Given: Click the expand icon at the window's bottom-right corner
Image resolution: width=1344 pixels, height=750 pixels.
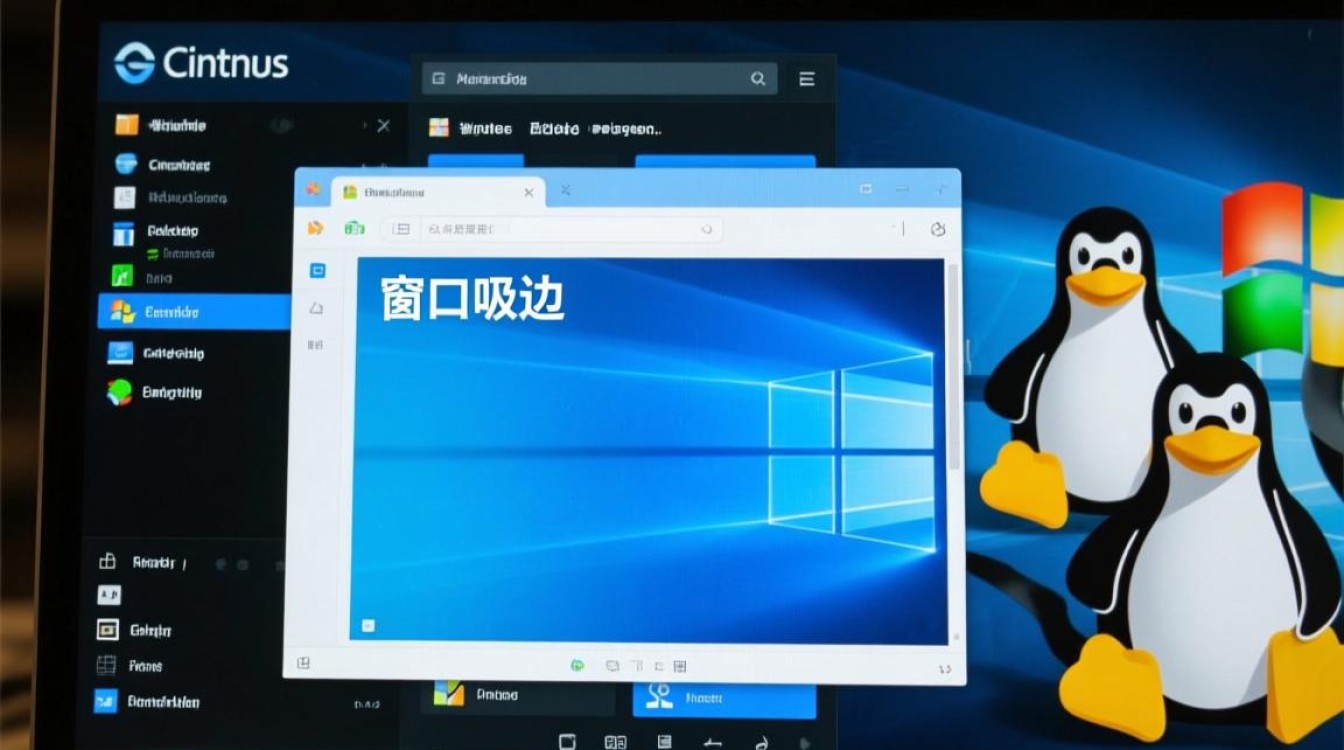Looking at the screenshot, I should tap(942, 667).
